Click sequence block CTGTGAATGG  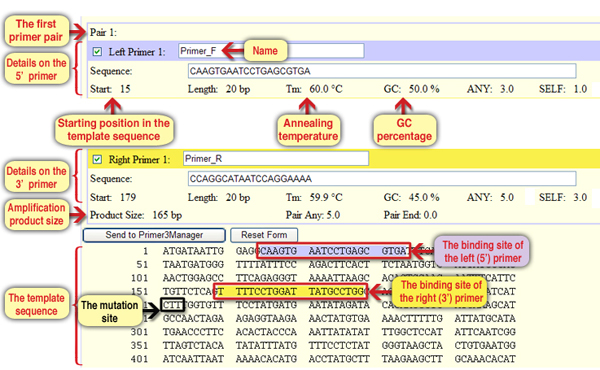pos(485,346)
